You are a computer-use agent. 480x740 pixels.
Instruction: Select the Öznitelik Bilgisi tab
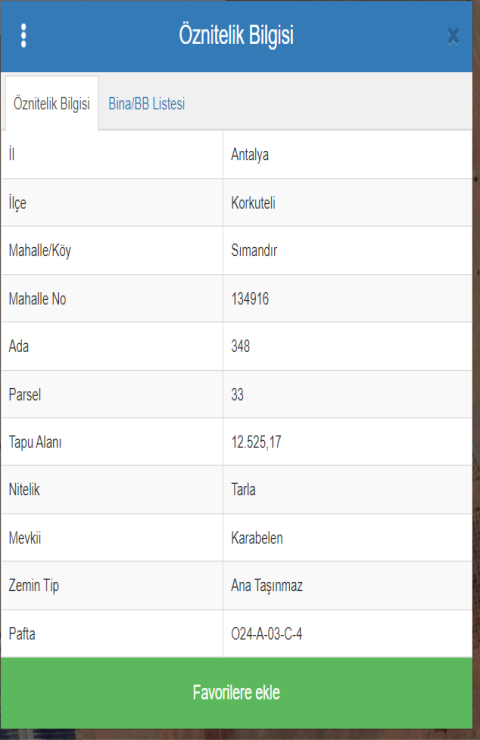[x=51, y=103]
